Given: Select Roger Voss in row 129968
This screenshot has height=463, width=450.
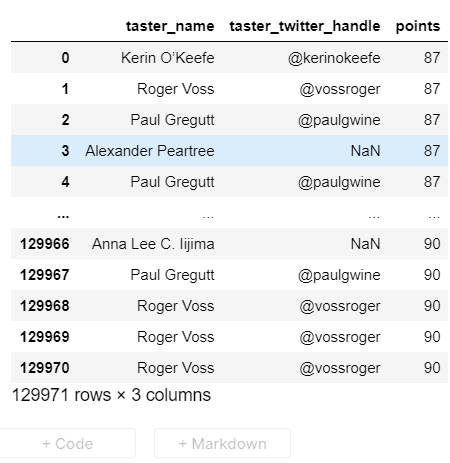Looking at the screenshot, I should [176, 306].
